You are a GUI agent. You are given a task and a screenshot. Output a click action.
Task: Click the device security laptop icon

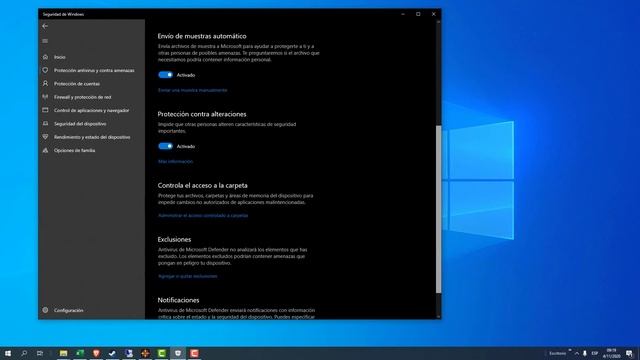pos(45,124)
